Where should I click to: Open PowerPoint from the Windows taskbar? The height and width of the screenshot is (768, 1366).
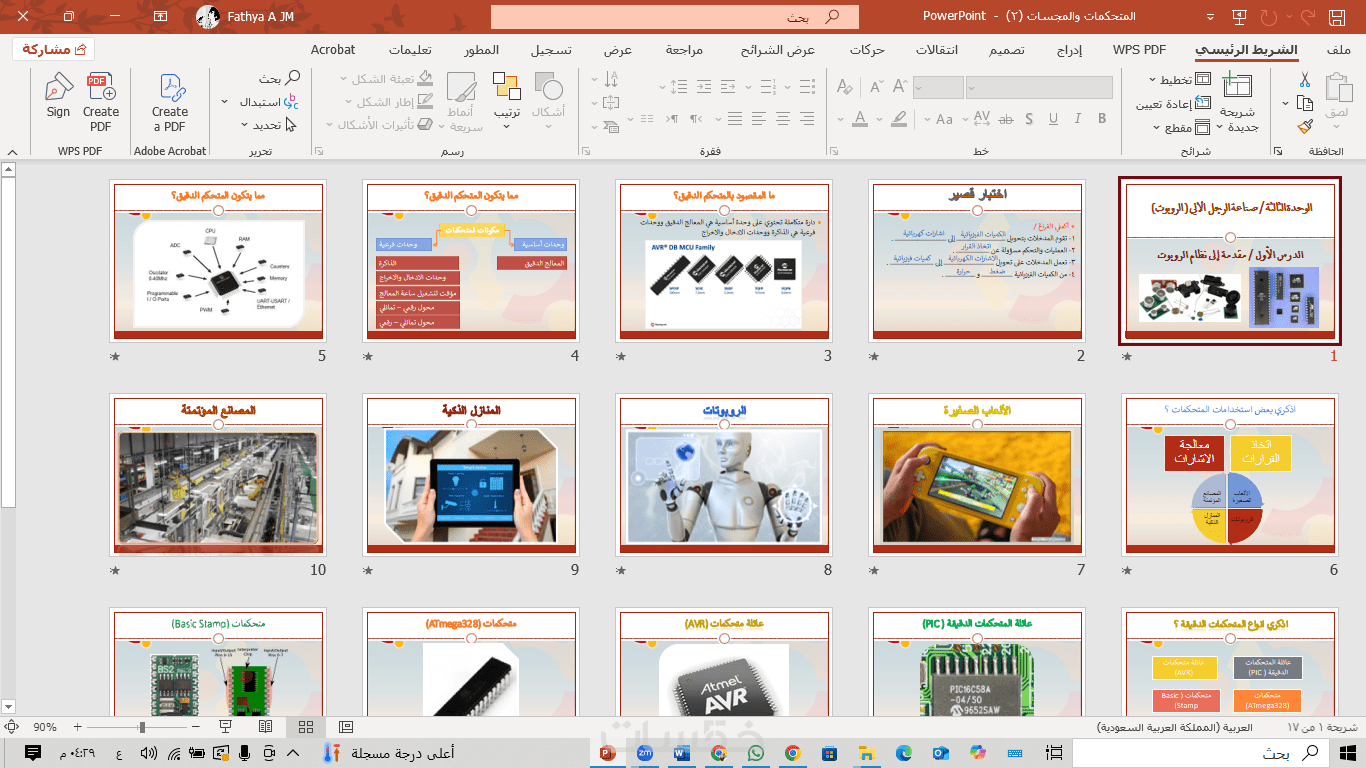pos(607,753)
